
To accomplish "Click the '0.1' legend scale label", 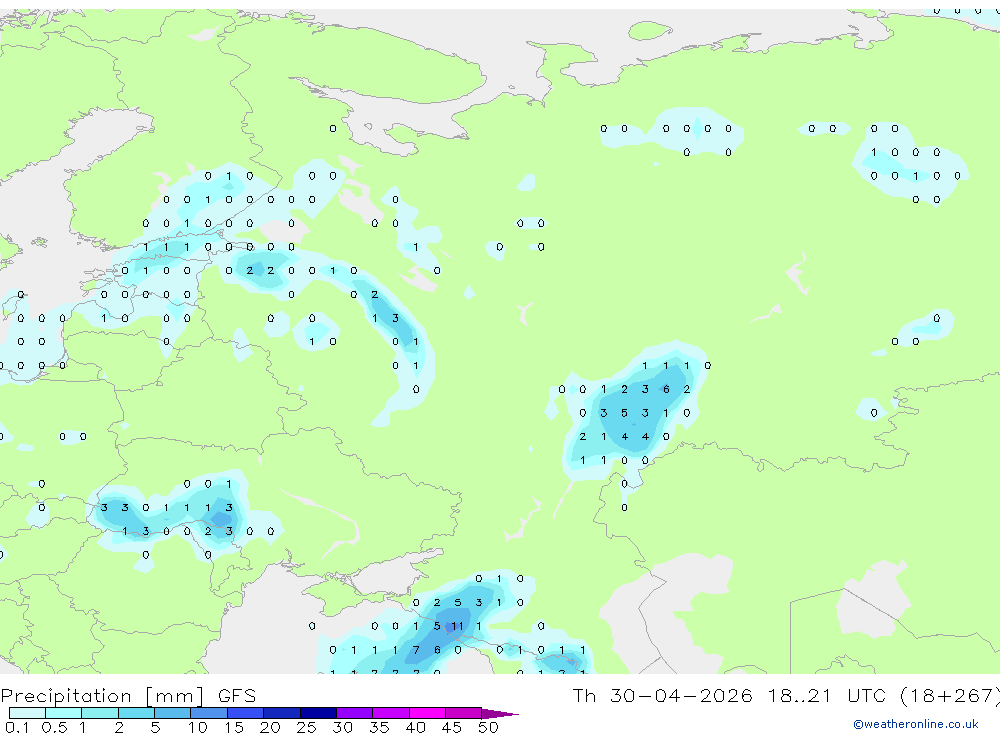I will tap(17, 727).
